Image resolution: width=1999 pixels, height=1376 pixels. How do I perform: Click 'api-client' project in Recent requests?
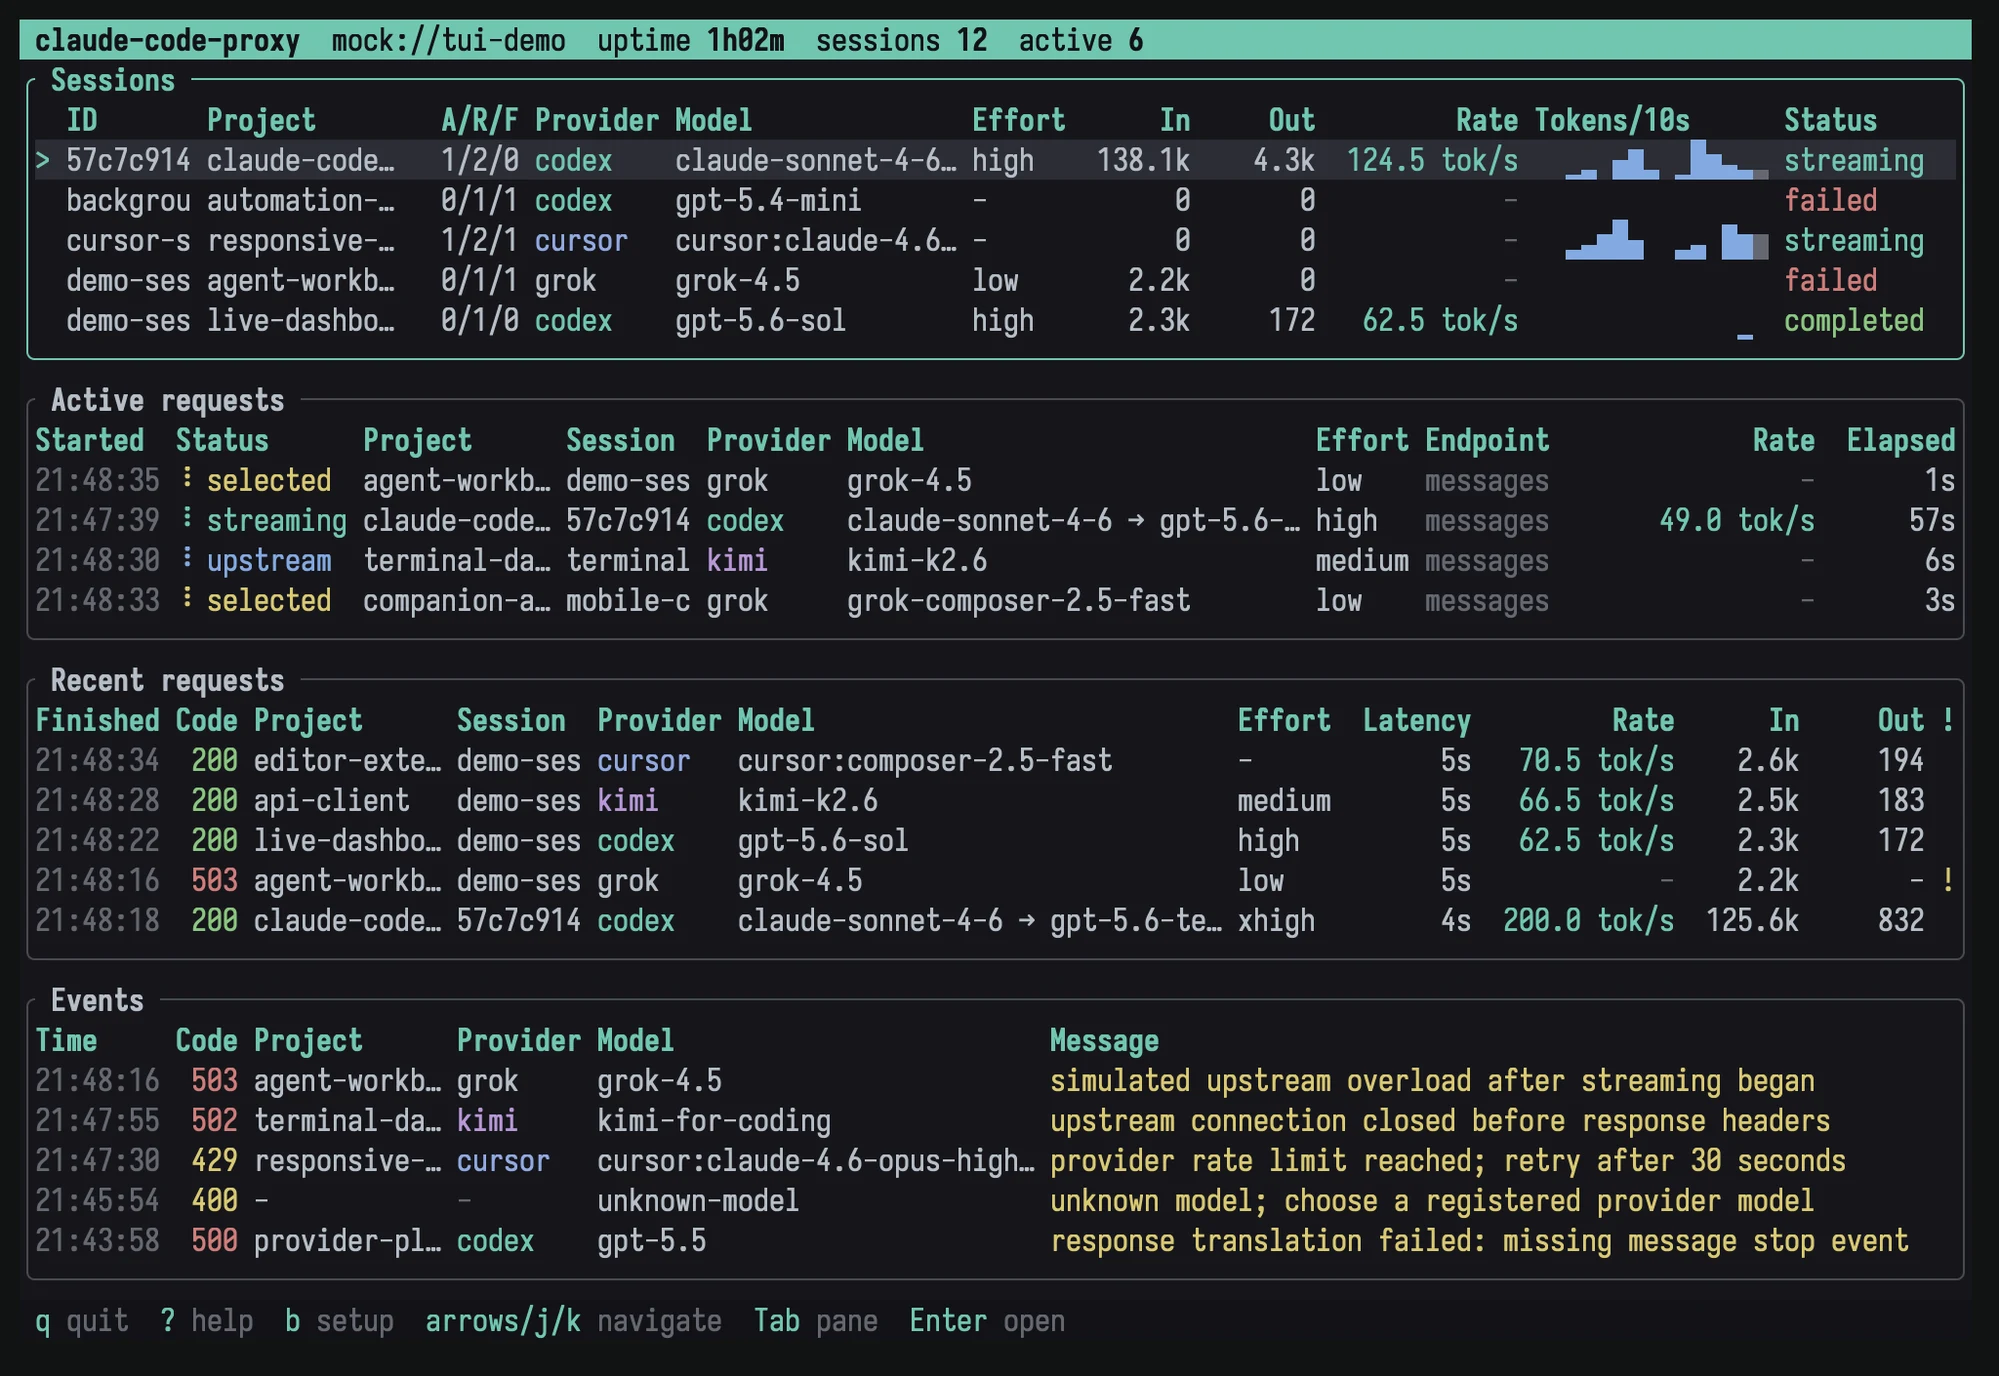[x=332, y=801]
